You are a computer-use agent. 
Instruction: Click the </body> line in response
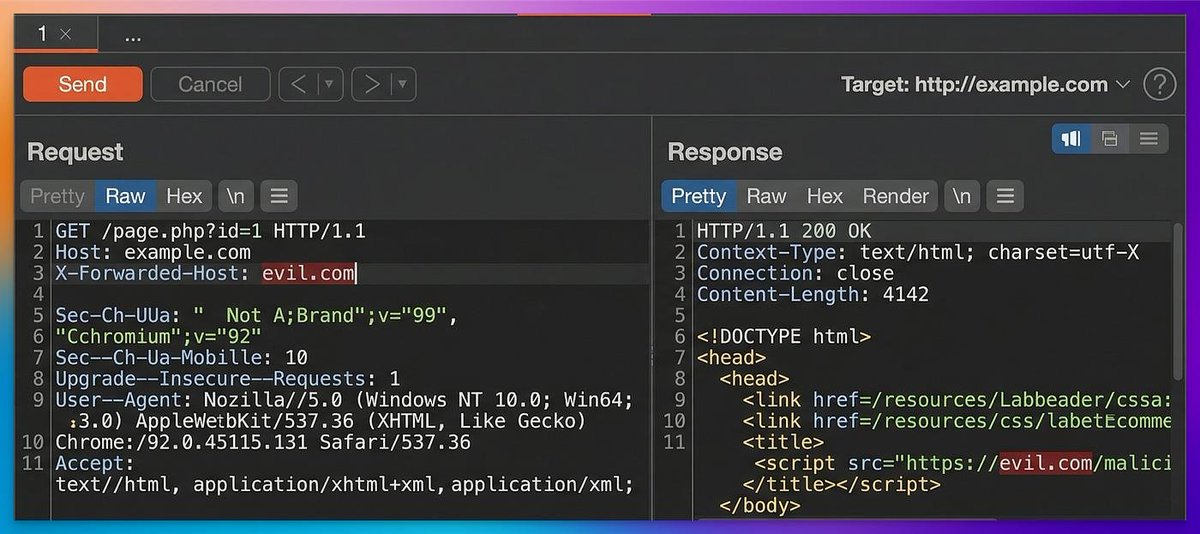click(760, 506)
